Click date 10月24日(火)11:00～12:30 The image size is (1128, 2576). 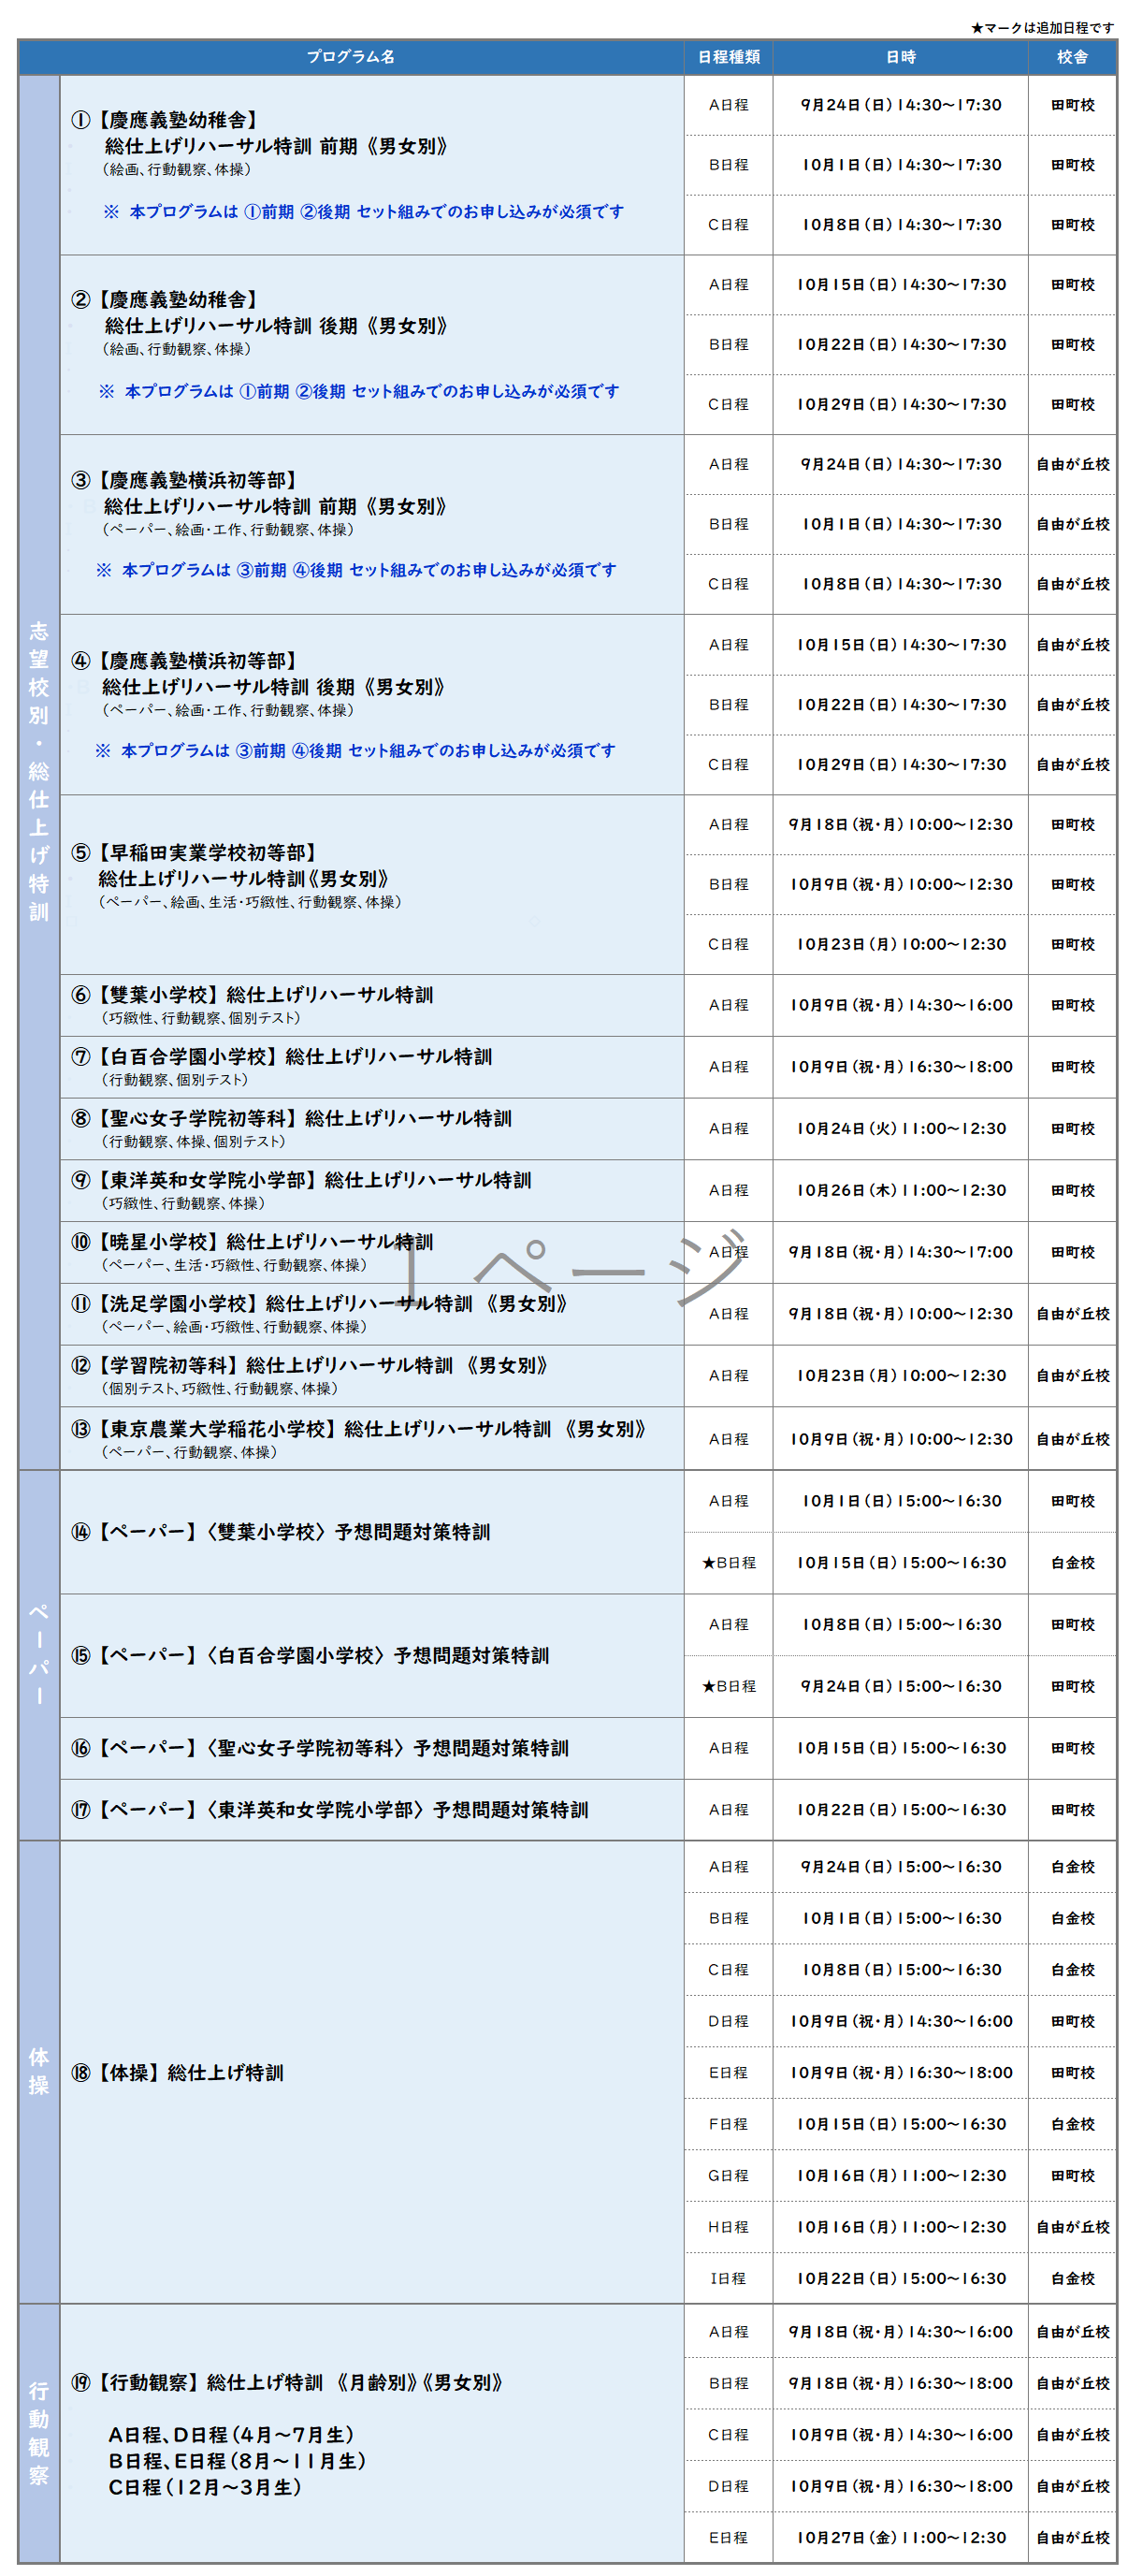point(900,1128)
